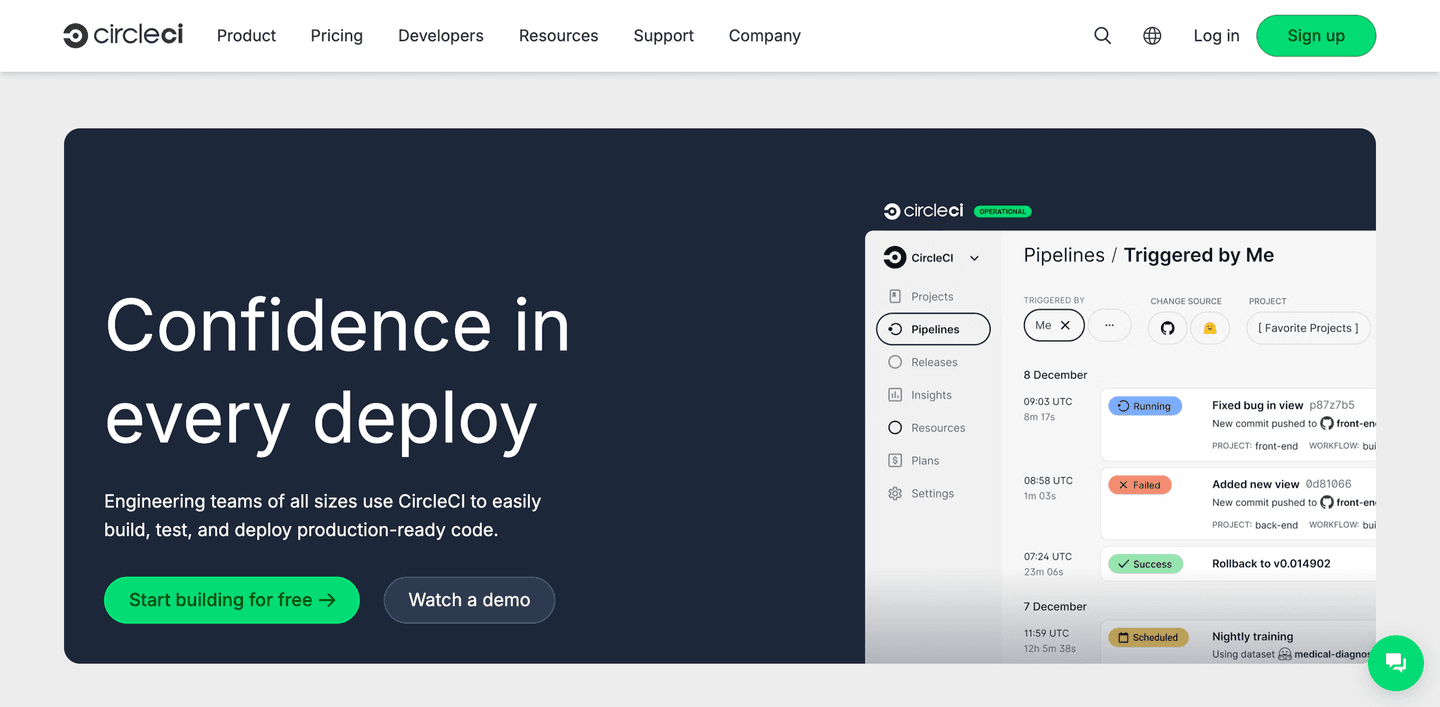Open the Pricing menu item
Image resolution: width=1440 pixels, height=707 pixels.
[337, 36]
